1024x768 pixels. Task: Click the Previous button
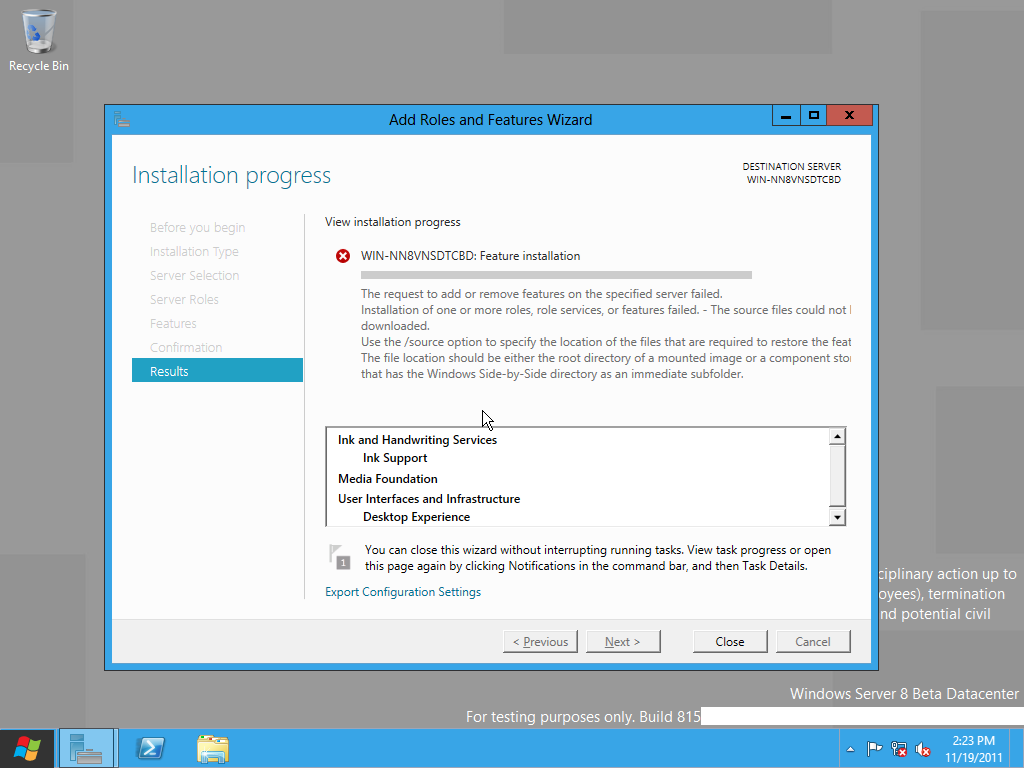tap(540, 641)
